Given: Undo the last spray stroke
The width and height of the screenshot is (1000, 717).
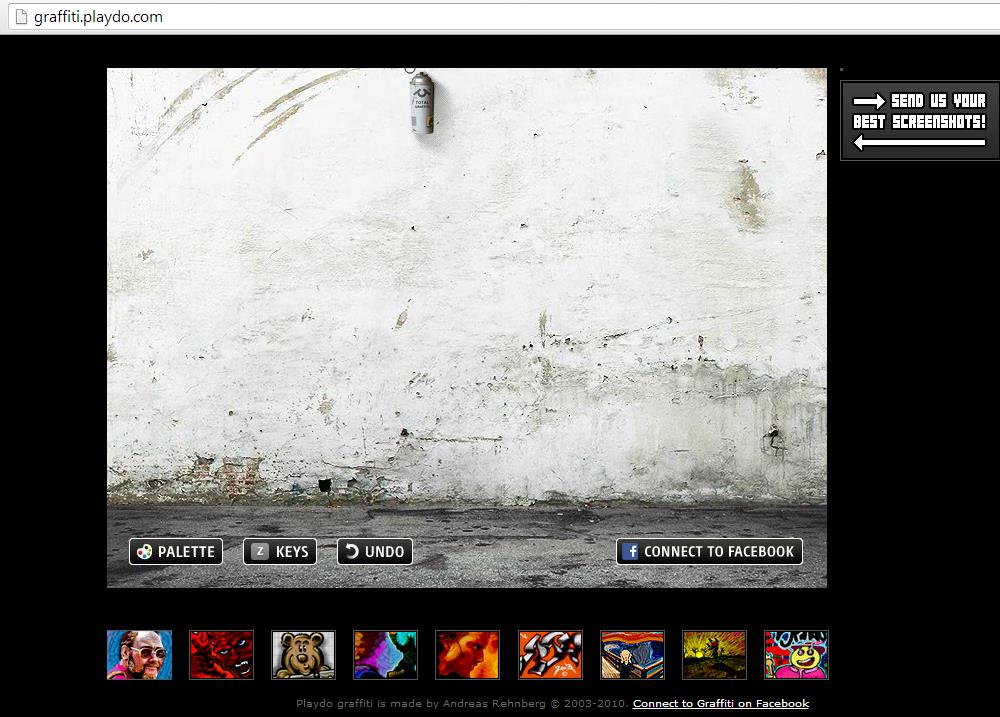Looking at the screenshot, I should [x=375, y=552].
